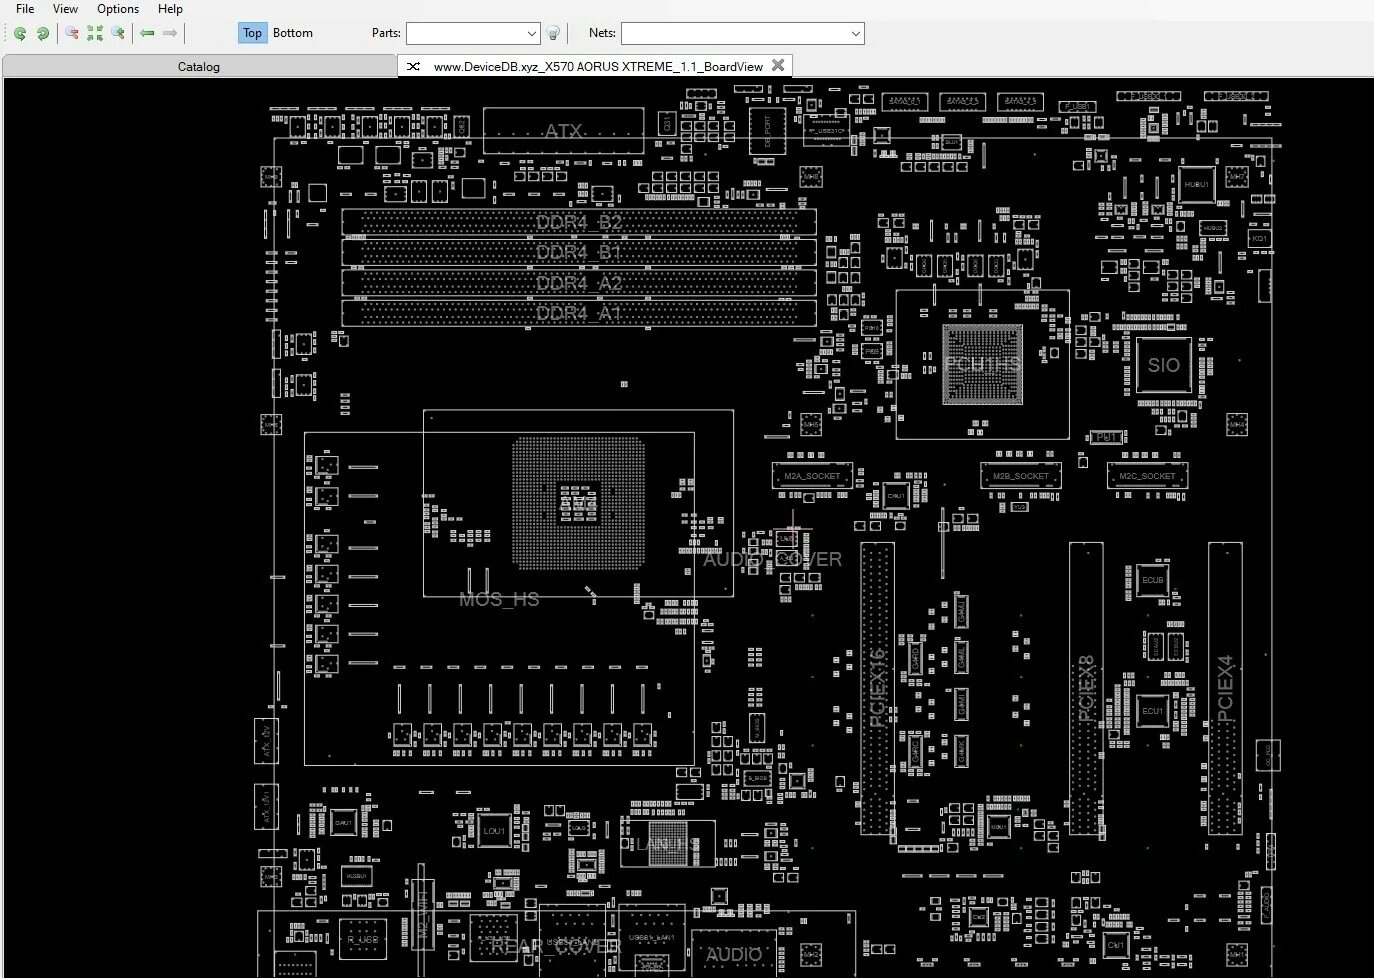Fit board to window icon
Image resolution: width=1374 pixels, height=978 pixels.
[x=95, y=33]
